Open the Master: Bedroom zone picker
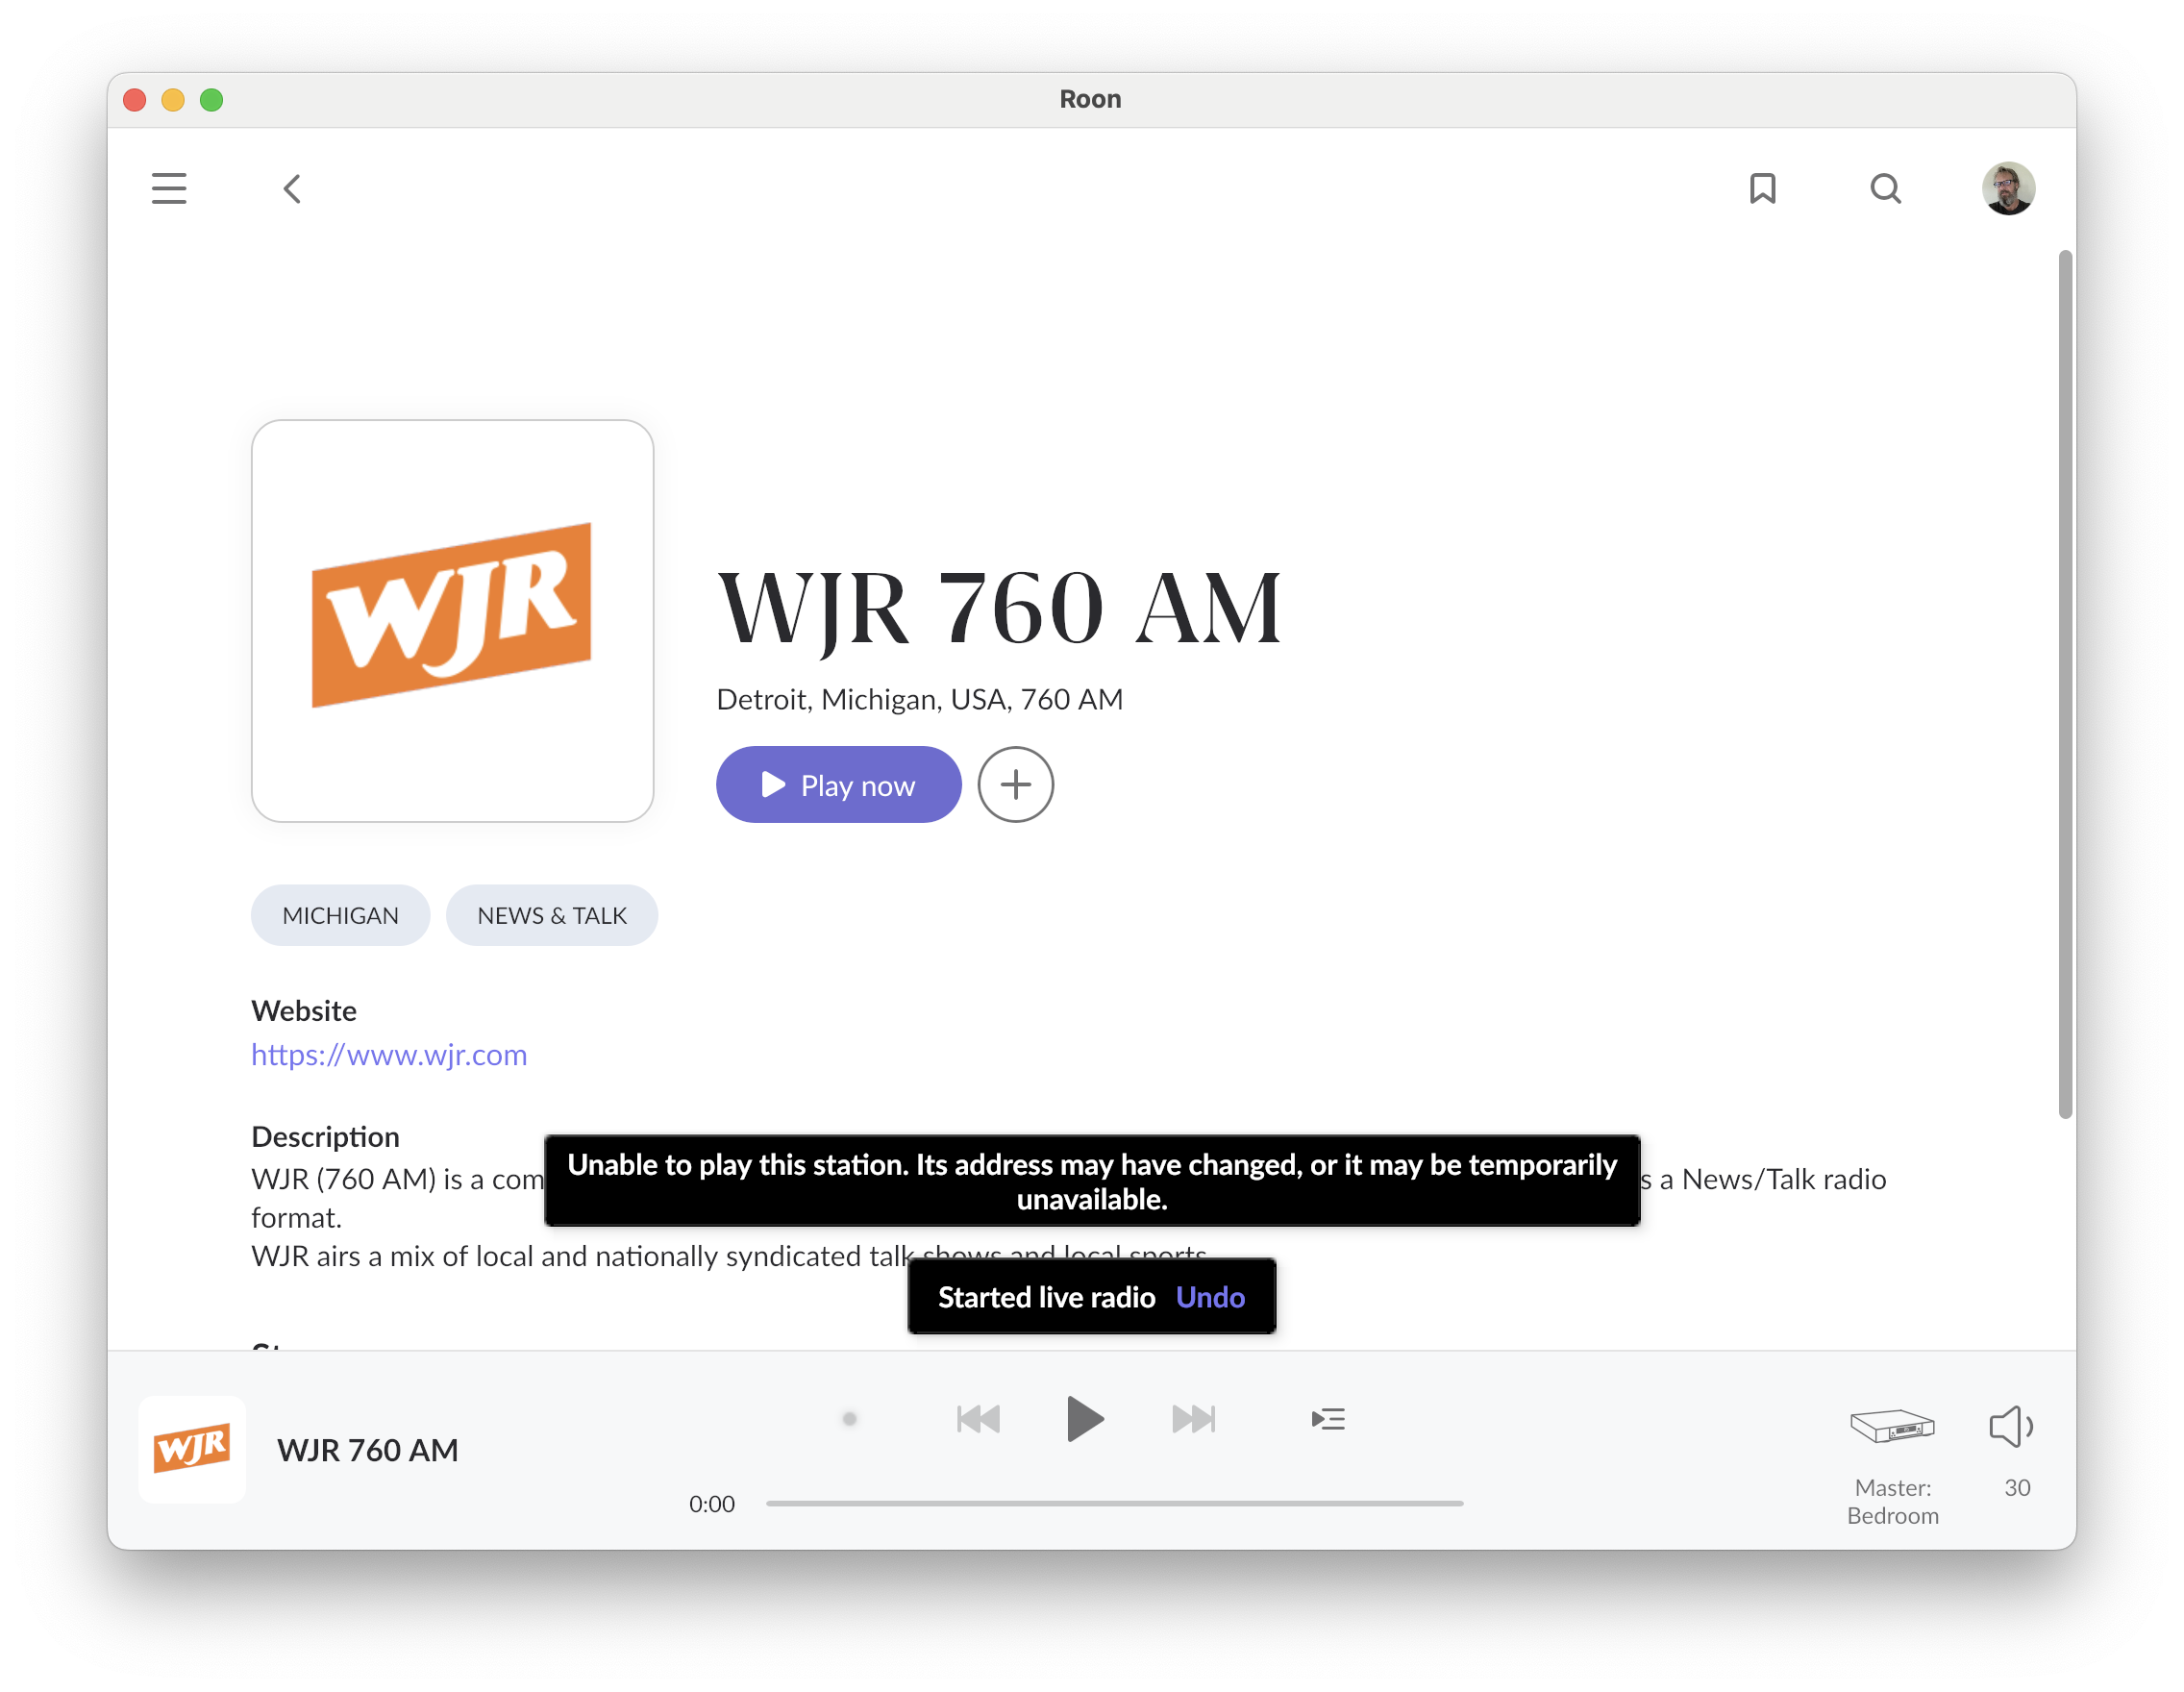The image size is (2184, 1692). pos(1892,1466)
